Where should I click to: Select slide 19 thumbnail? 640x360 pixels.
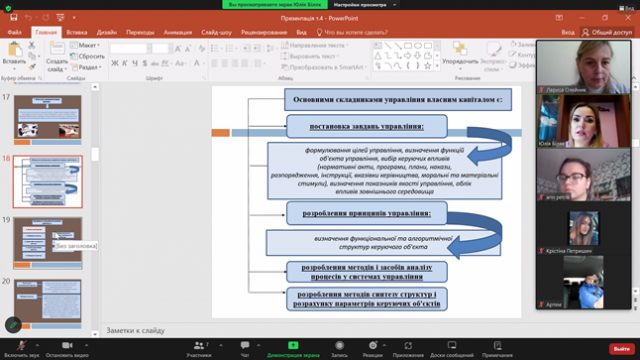pos(48,243)
